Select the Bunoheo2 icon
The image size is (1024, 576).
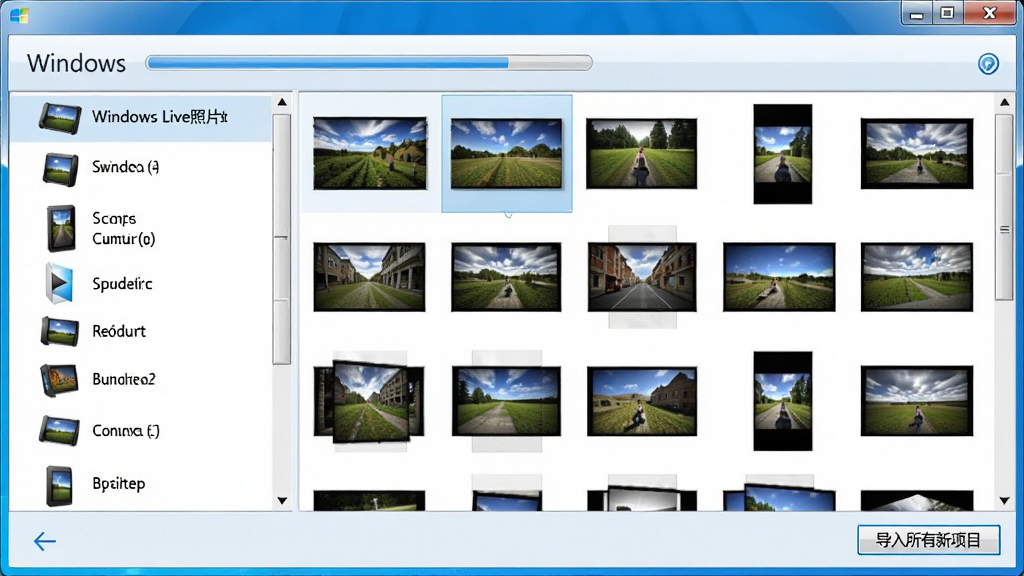(59, 380)
